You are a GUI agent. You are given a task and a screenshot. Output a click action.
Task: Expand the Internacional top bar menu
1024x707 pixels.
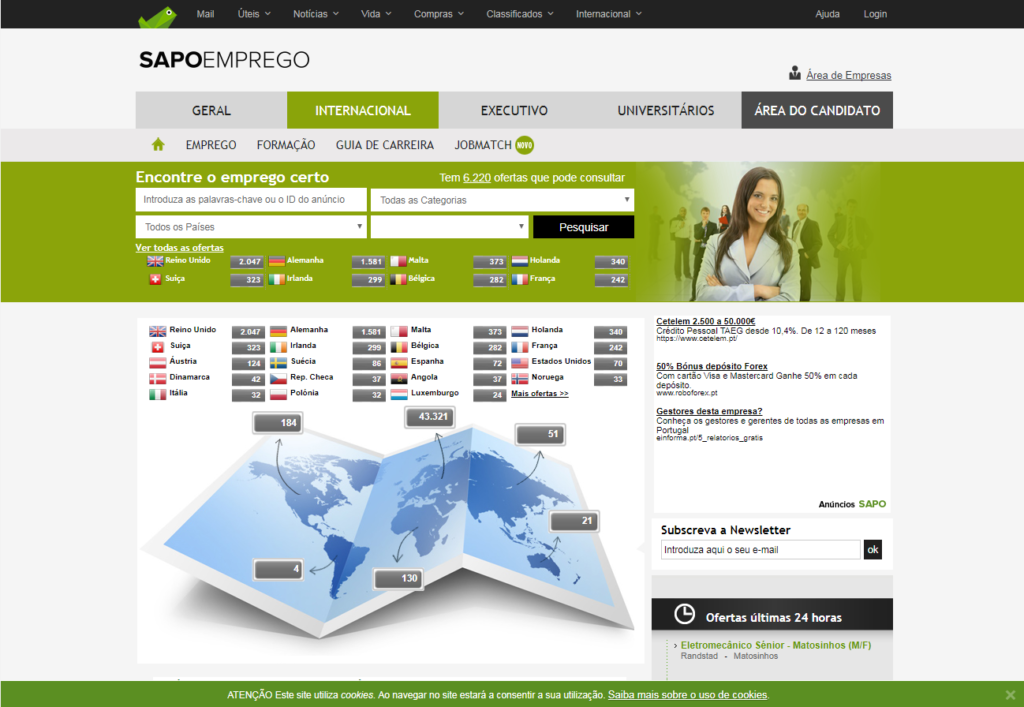coord(609,14)
